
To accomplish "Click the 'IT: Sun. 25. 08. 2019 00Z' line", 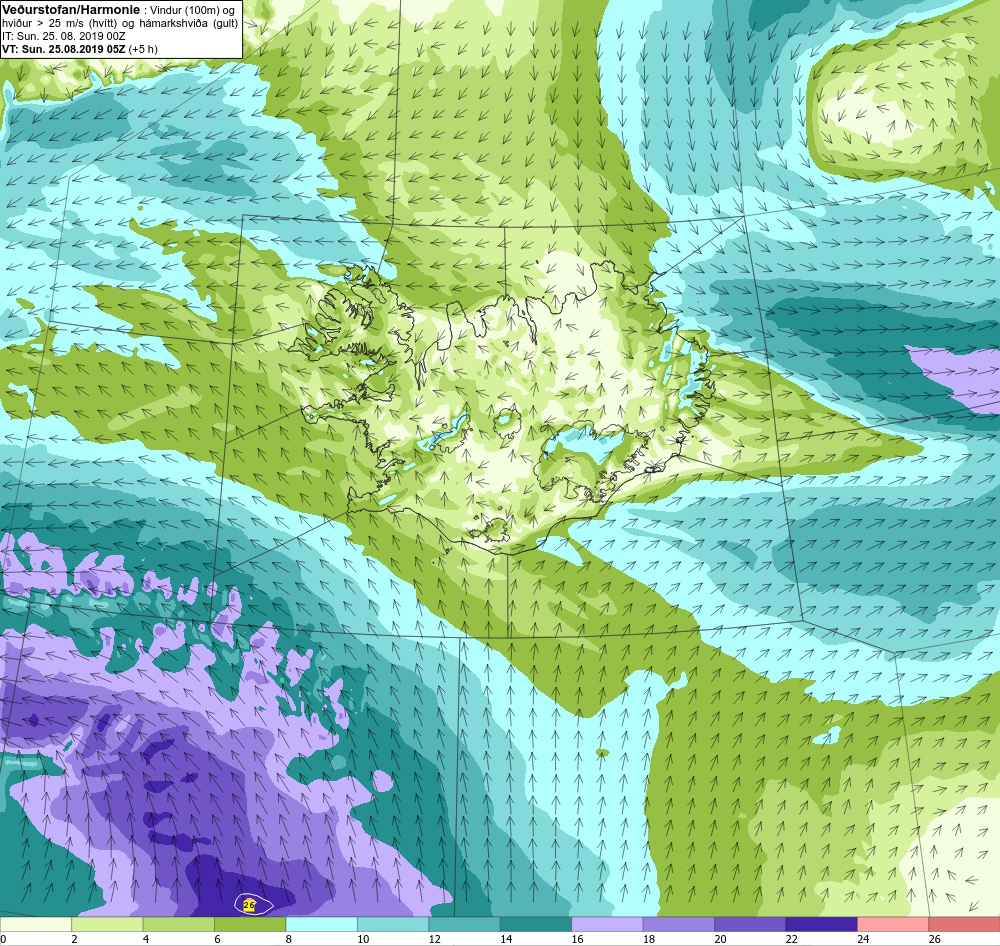I will [64, 36].
